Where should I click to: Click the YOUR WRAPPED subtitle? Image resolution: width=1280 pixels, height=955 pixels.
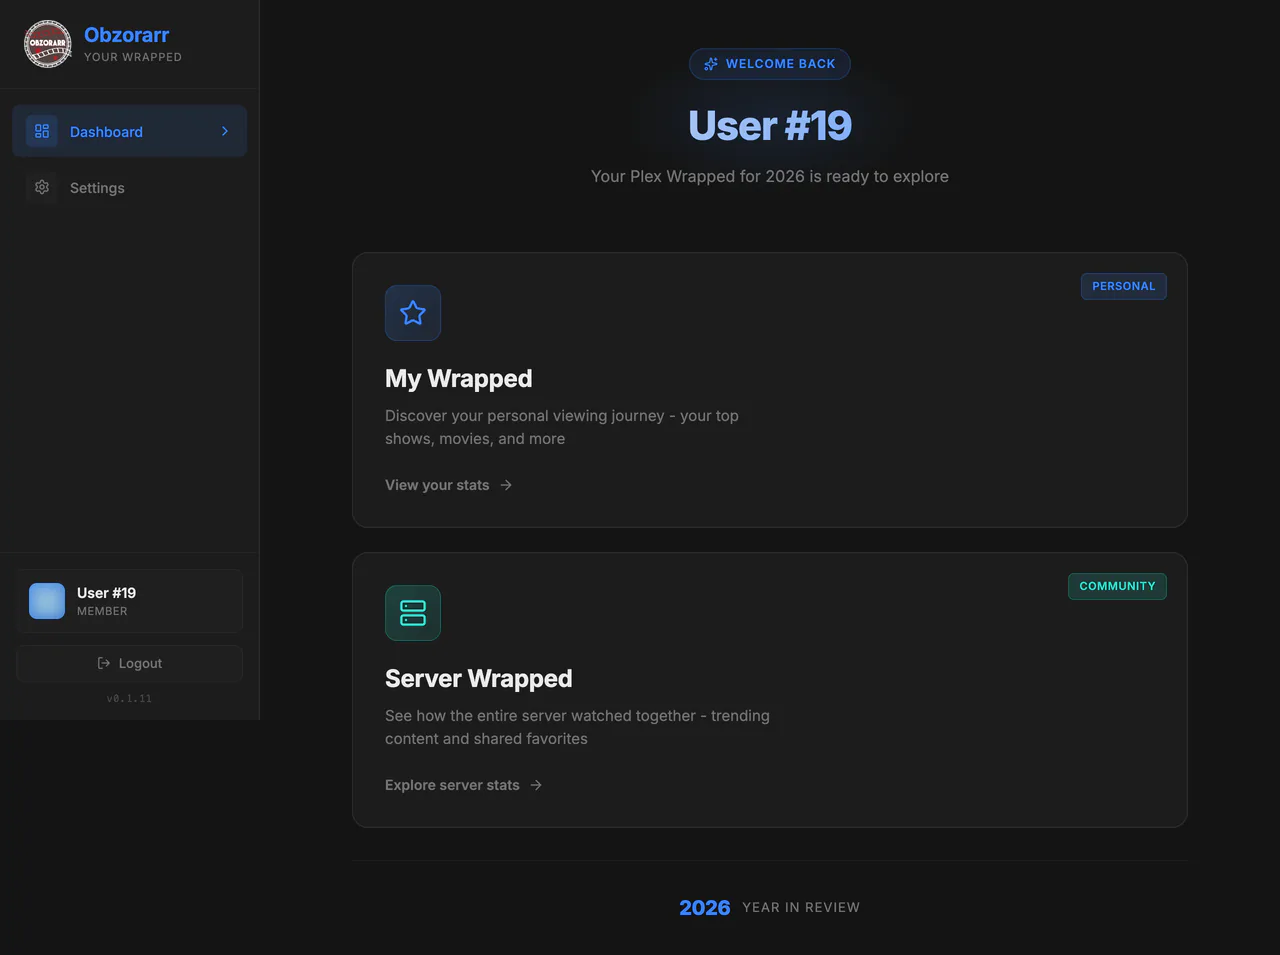click(133, 57)
